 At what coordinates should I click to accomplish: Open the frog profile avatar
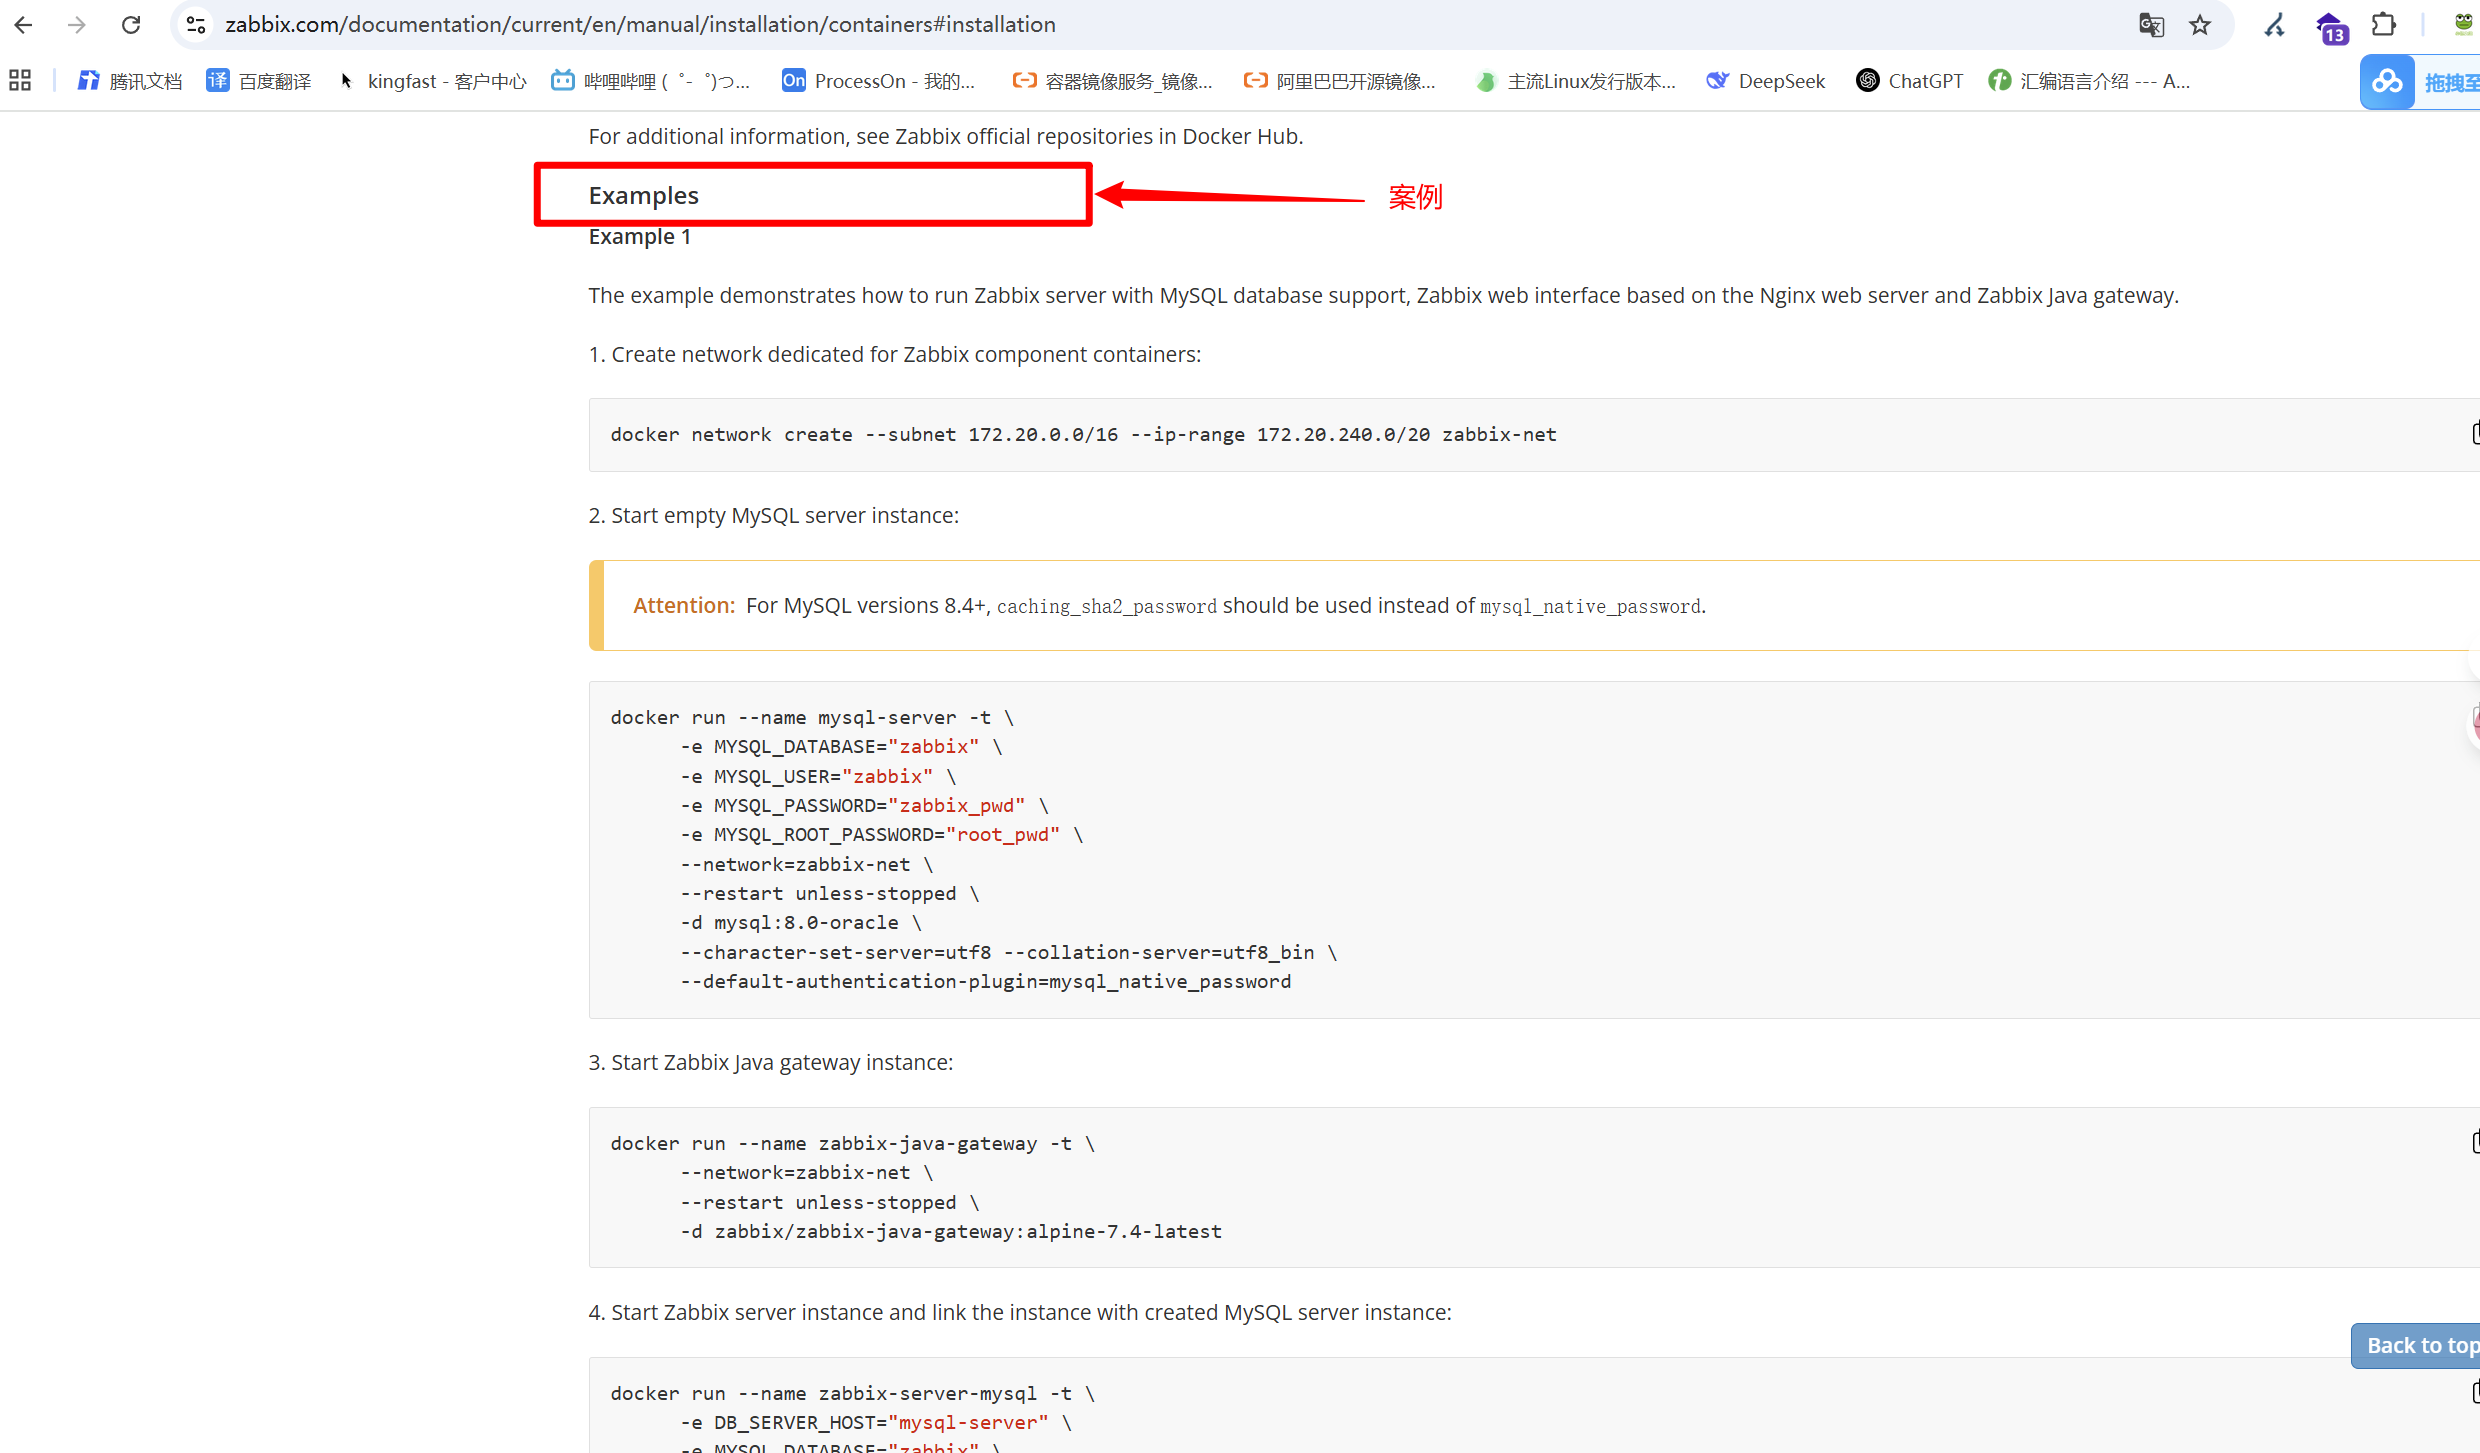pyautogui.click(x=2464, y=25)
